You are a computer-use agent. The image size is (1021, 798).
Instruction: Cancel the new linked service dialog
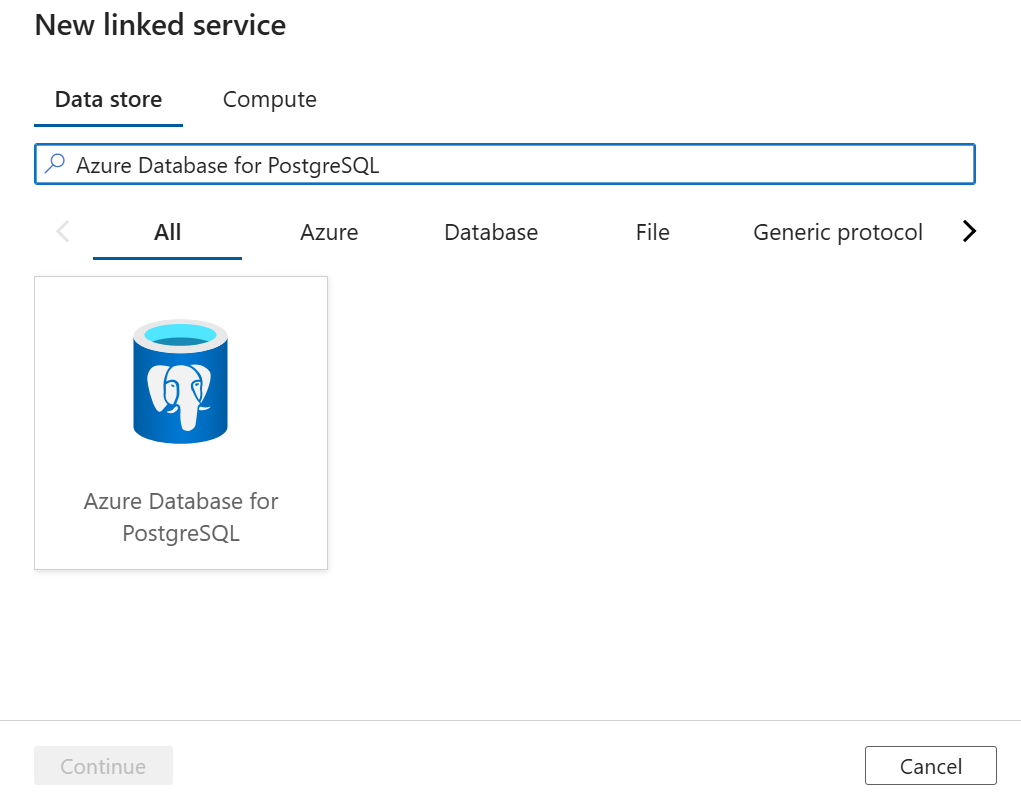930,767
